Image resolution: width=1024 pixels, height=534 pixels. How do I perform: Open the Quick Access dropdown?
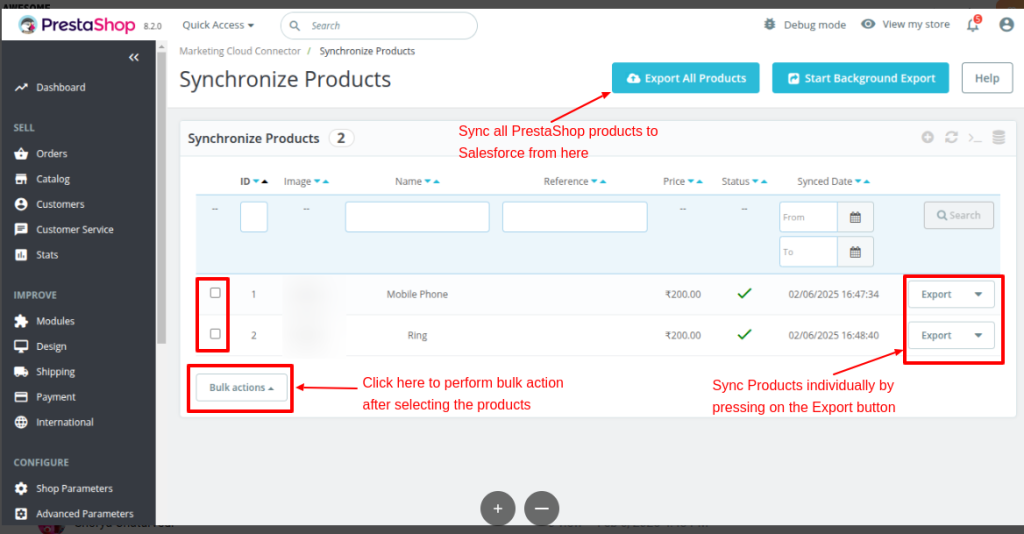218,25
